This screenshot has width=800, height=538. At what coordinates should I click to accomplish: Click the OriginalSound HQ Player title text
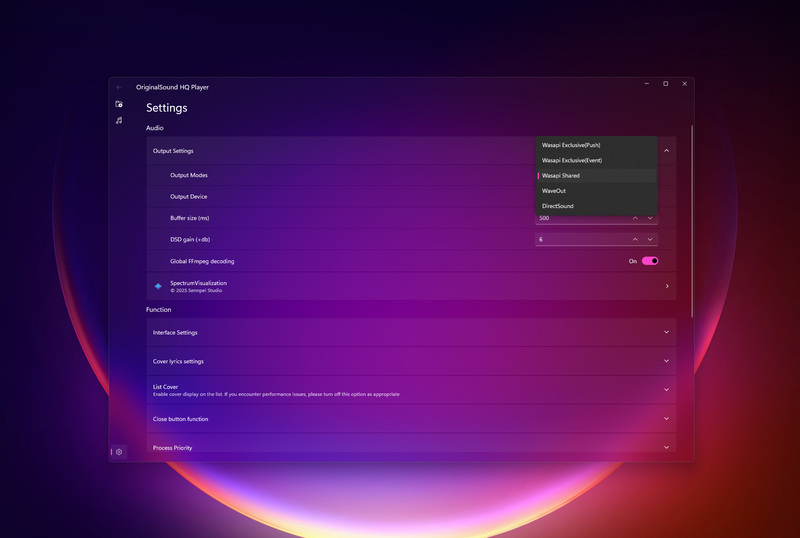pyautogui.click(x=172, y=87)
